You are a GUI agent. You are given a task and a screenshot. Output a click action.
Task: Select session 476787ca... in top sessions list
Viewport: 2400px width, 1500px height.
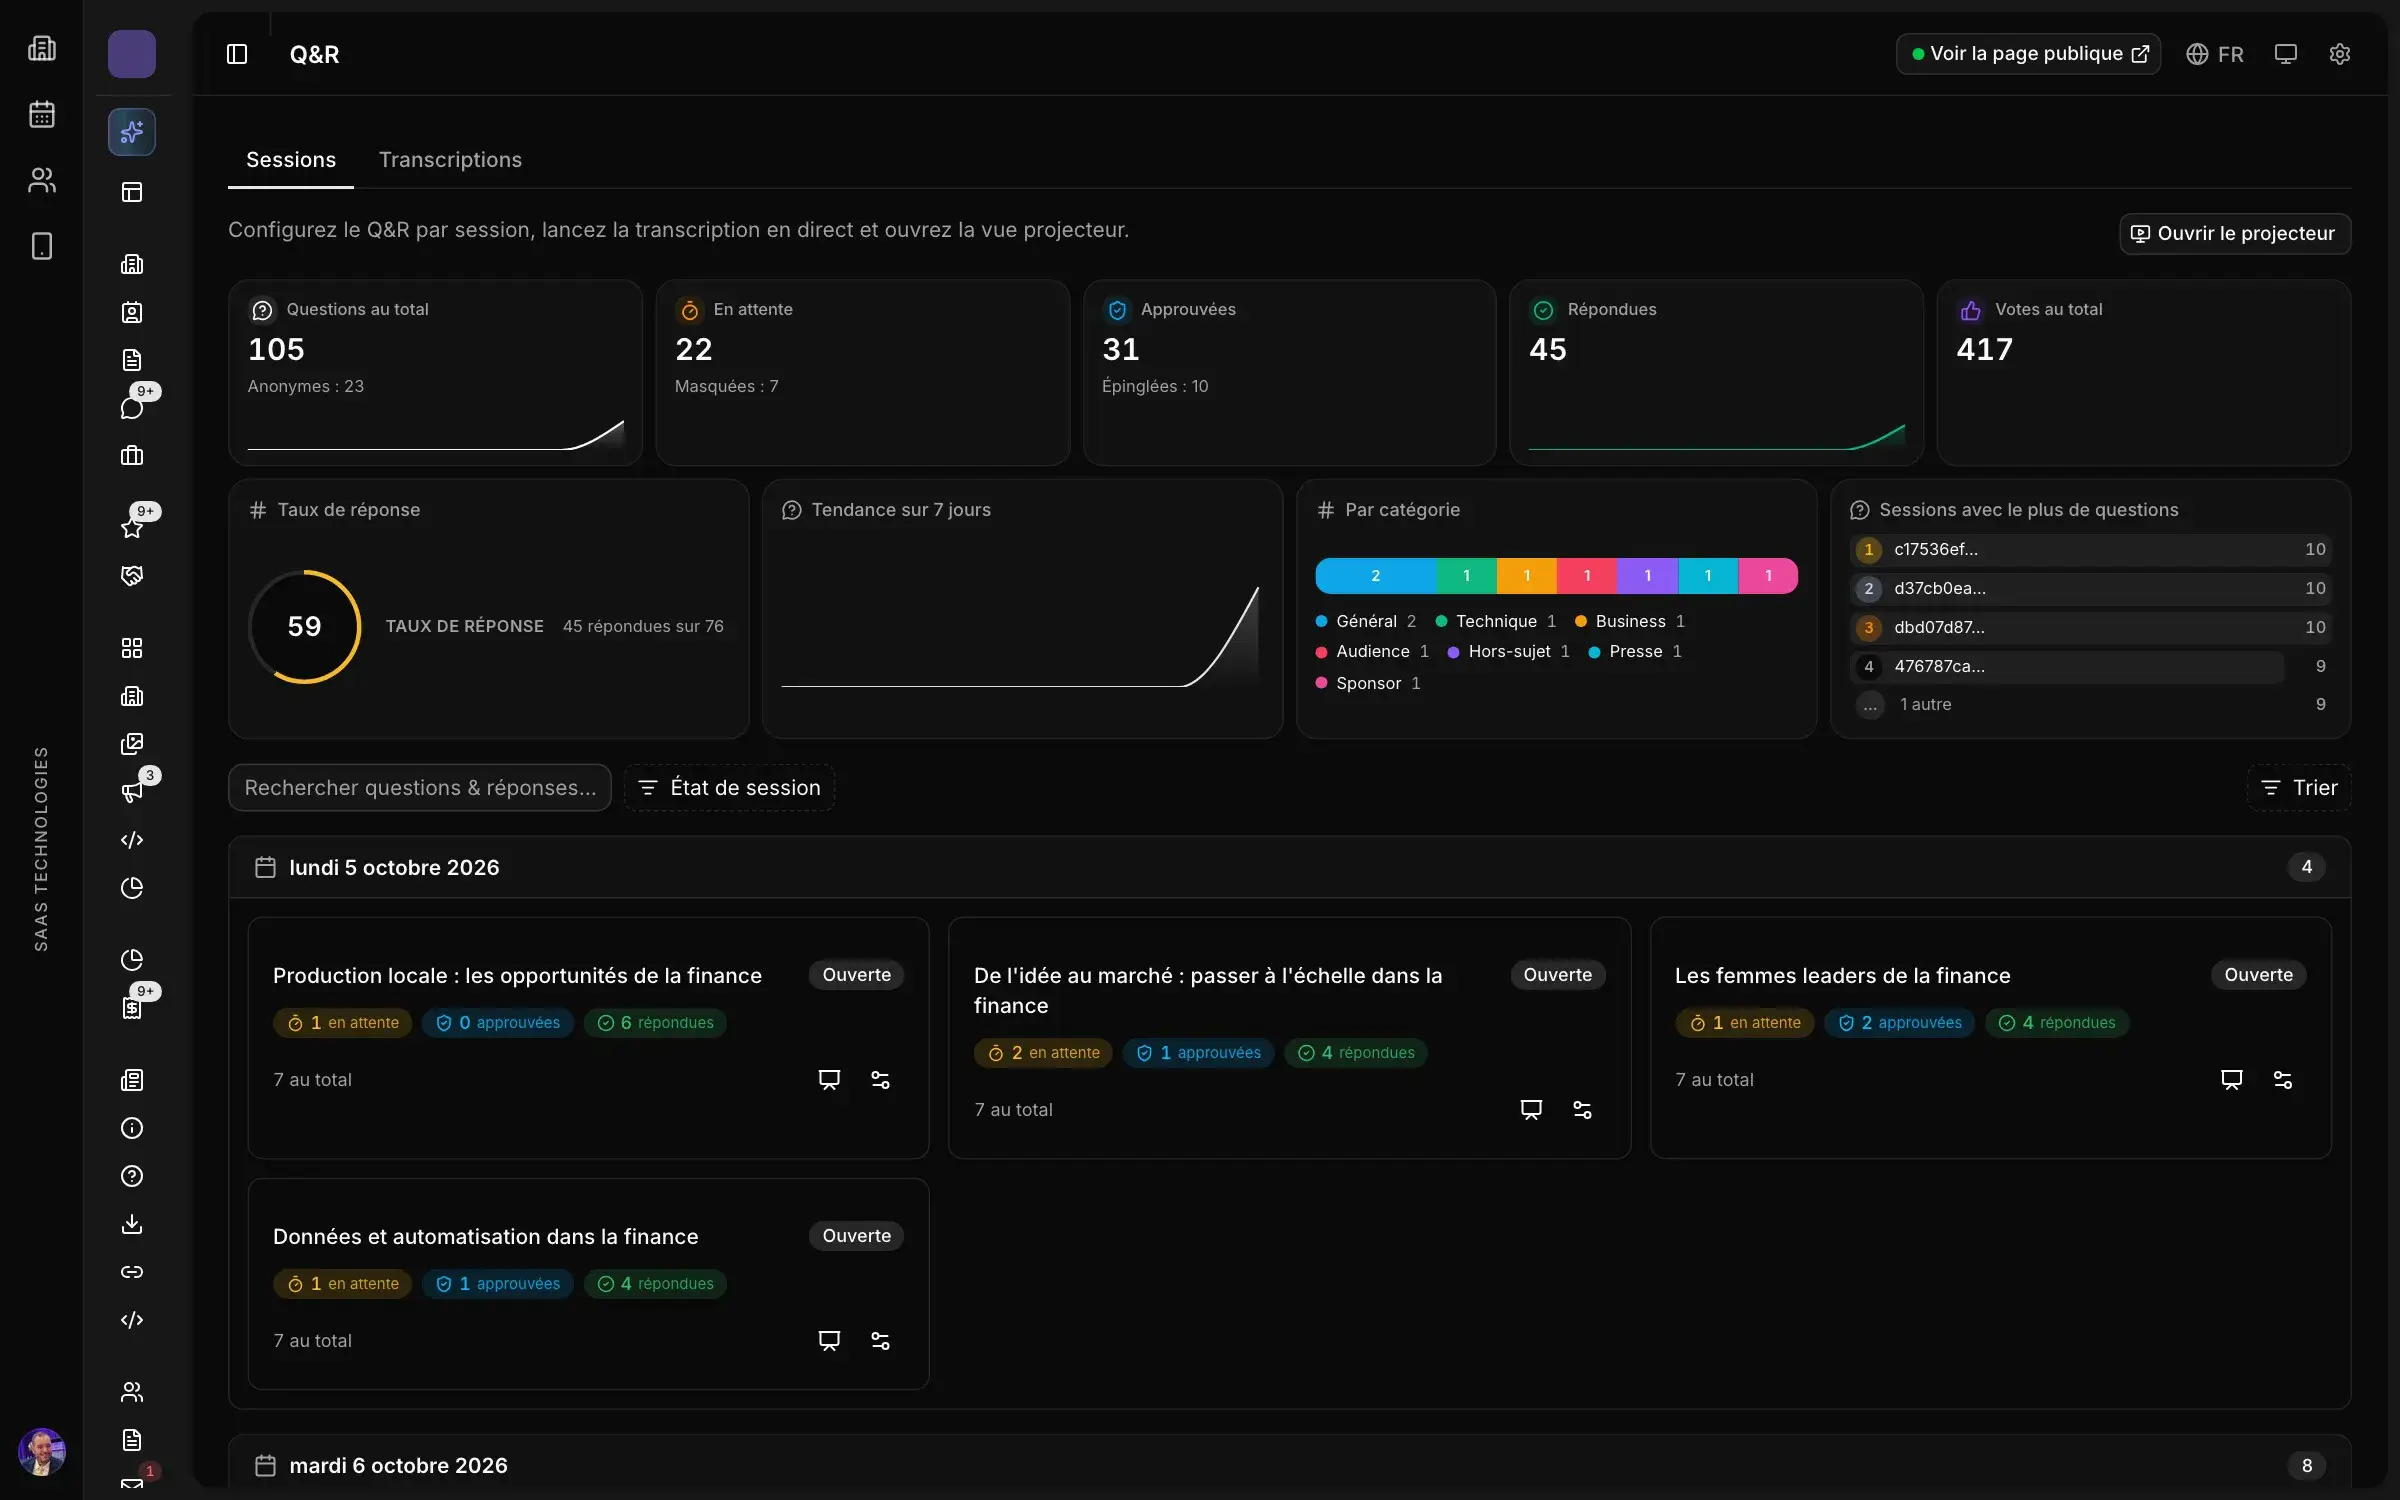click(x=2089, y=666)
